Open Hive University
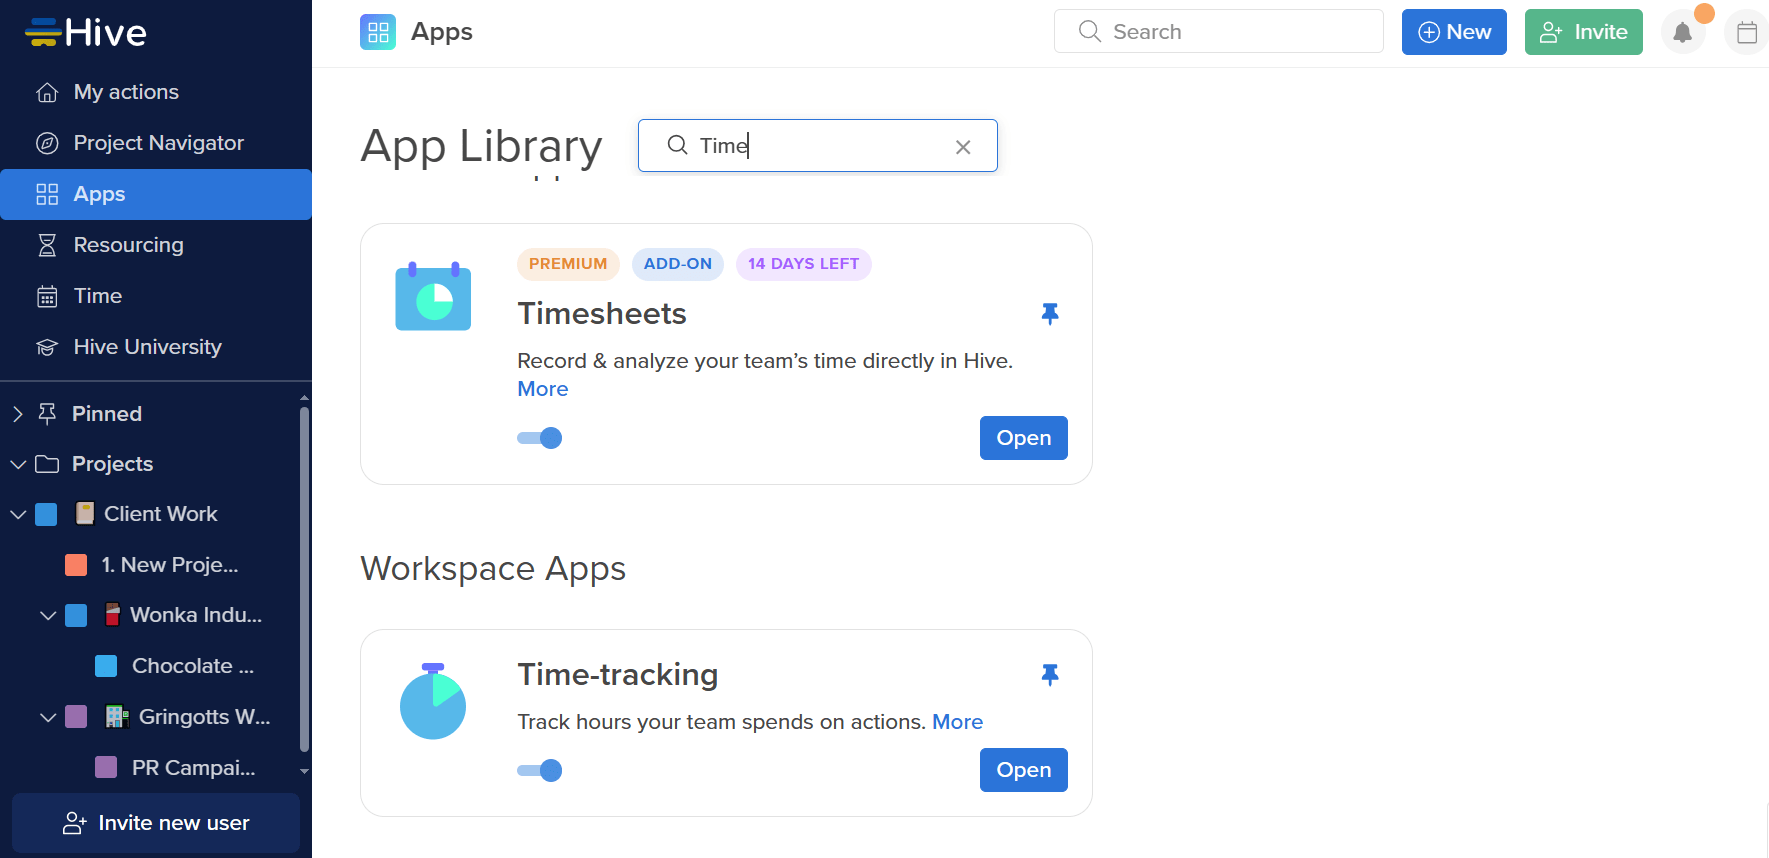This screenshot has width=1769, height=858. (156, 347)
